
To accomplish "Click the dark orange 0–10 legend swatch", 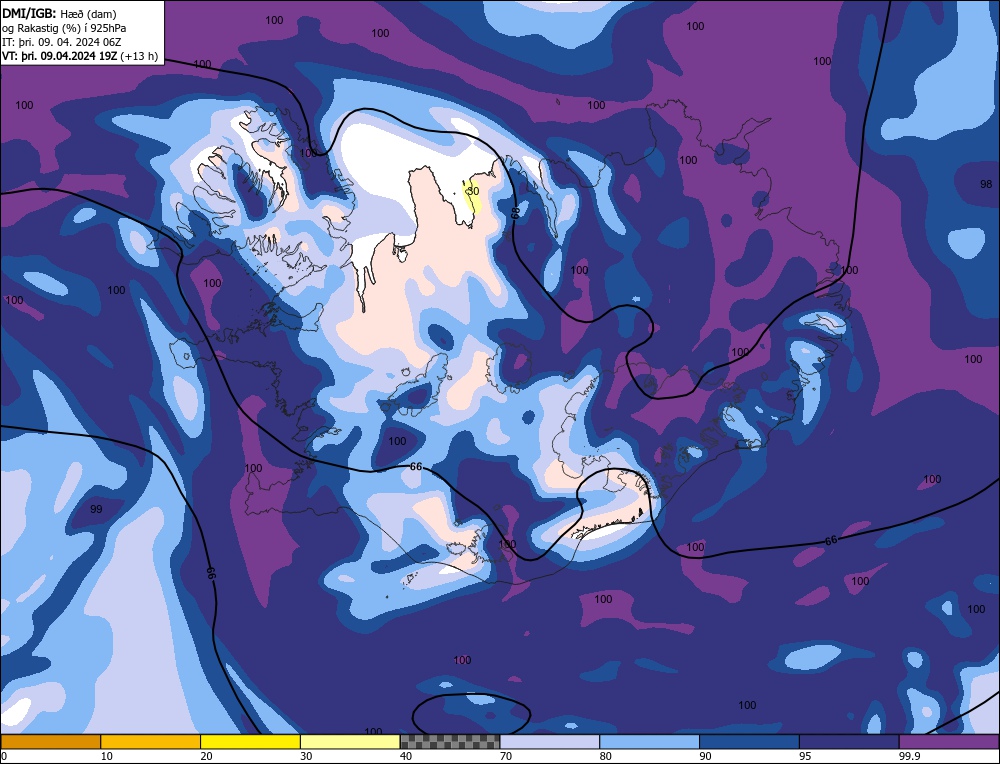I will pos(50,741).
